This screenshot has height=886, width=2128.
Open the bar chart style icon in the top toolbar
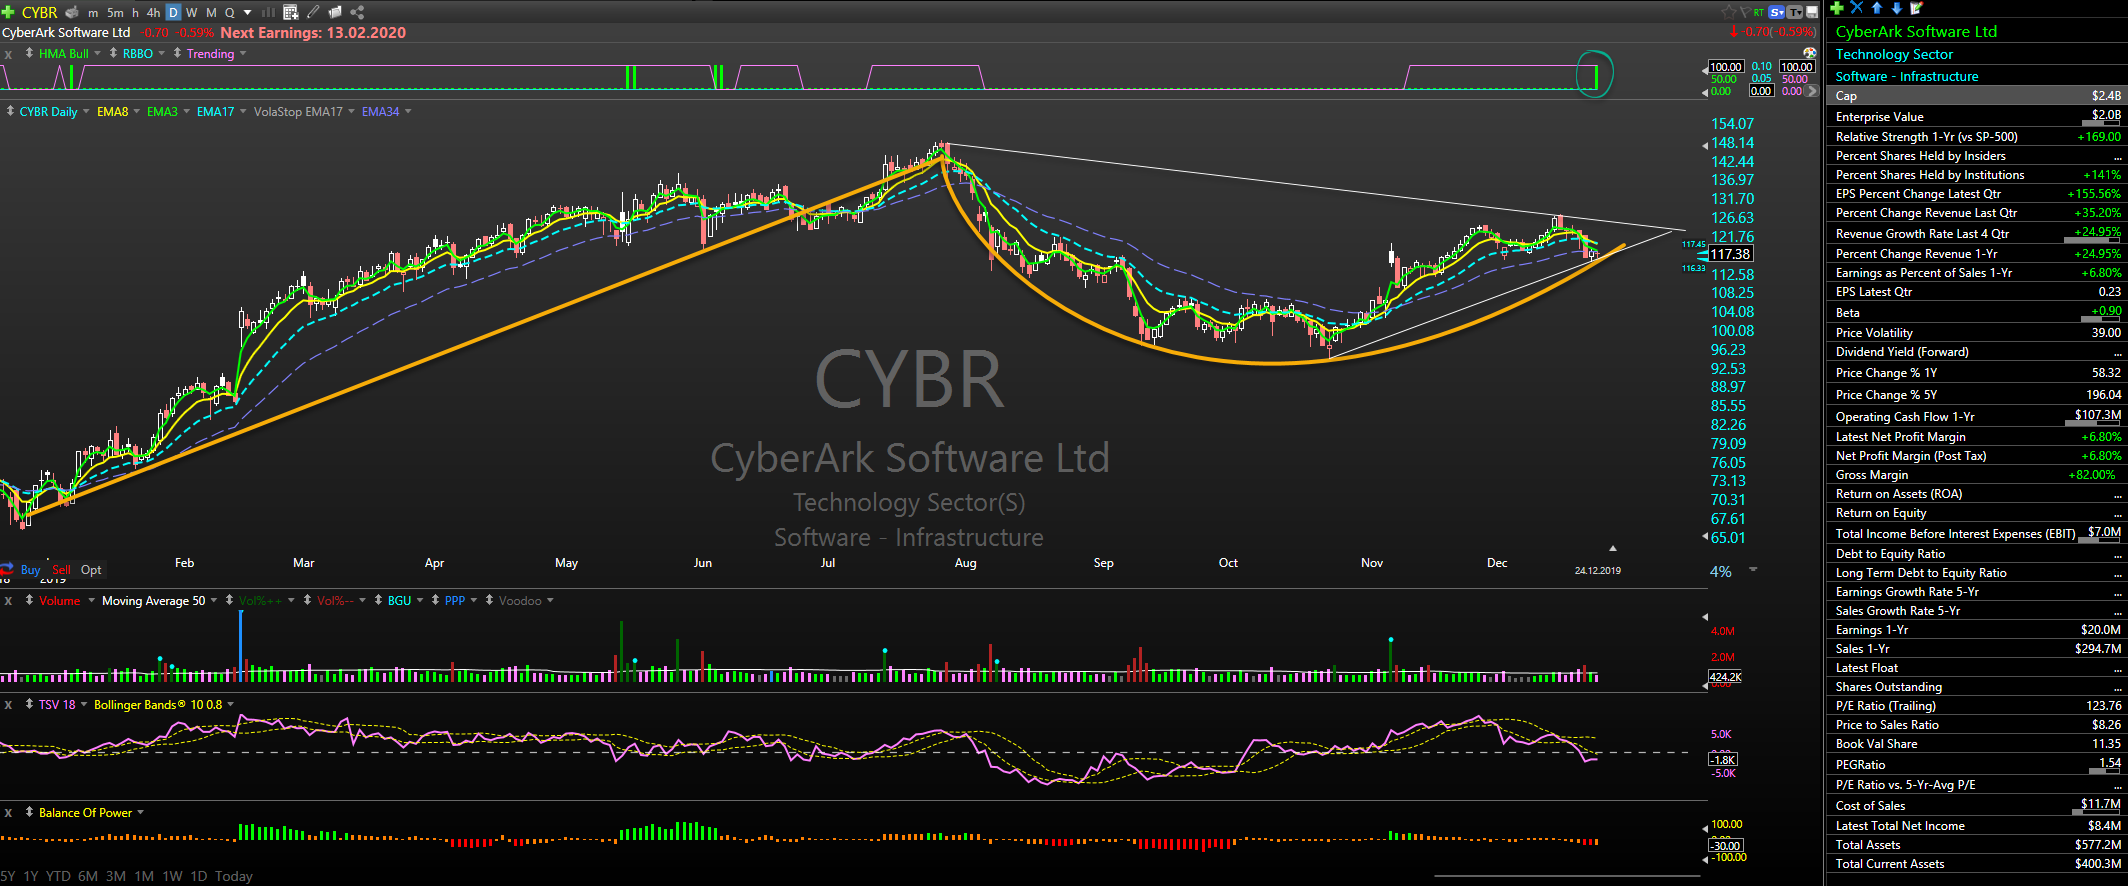click(268, 13)
